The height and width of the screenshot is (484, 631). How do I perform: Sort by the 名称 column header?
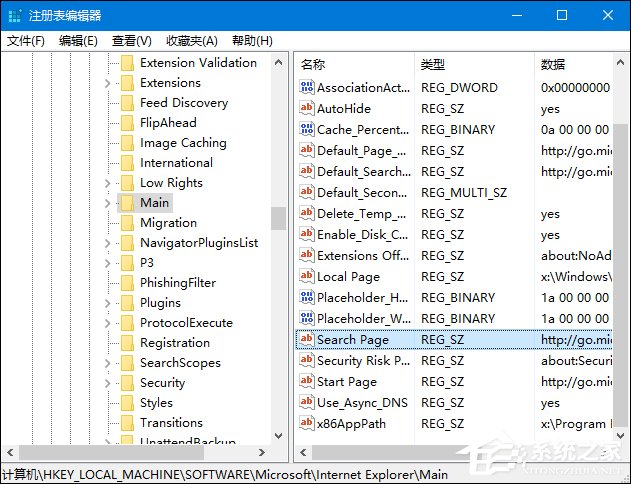[313, 64]
